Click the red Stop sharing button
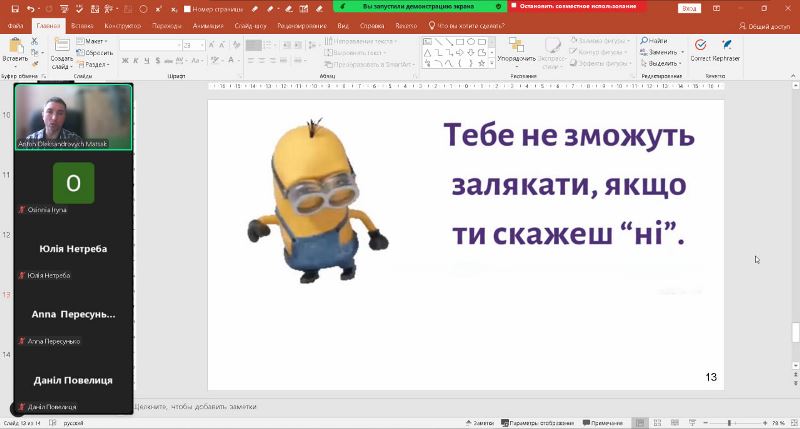The image size is (800, 429). click(578, 6)
